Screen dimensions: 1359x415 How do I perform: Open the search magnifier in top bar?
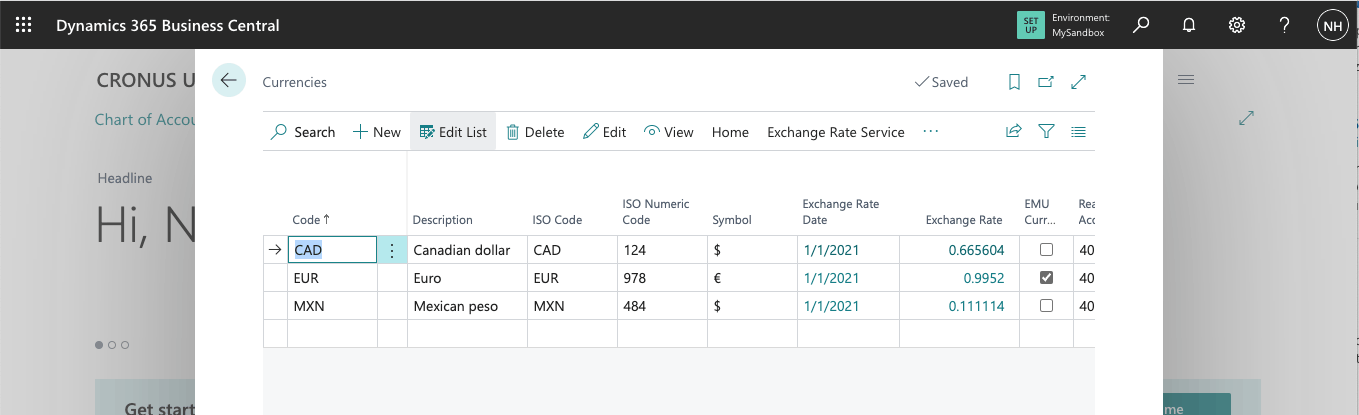pos(1141,25)
